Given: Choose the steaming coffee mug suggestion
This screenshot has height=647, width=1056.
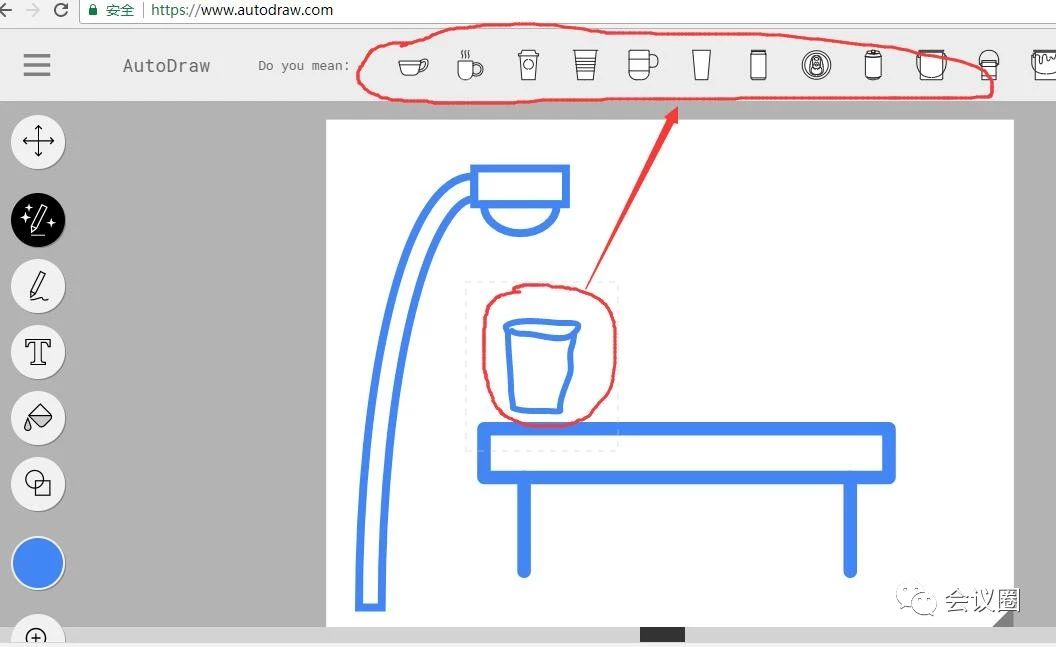Looking at the screenshot, I should 469,65.
